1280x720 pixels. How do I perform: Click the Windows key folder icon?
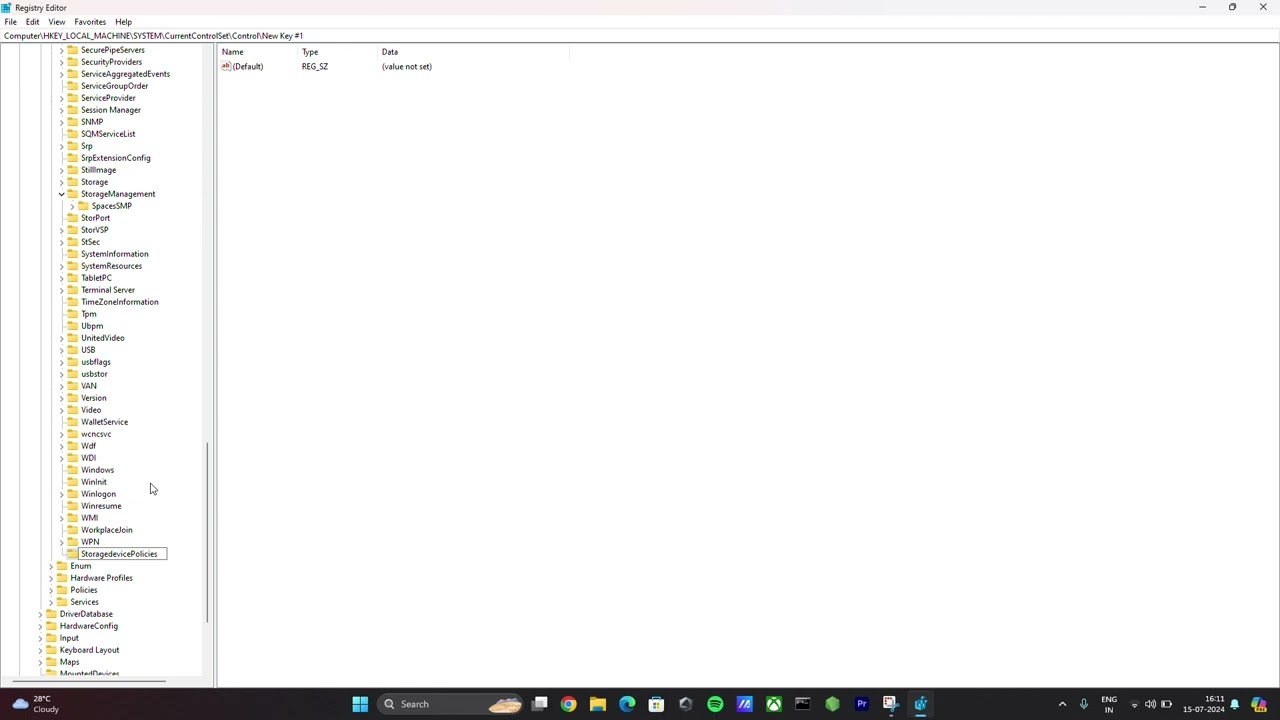[x=72, y=470]
